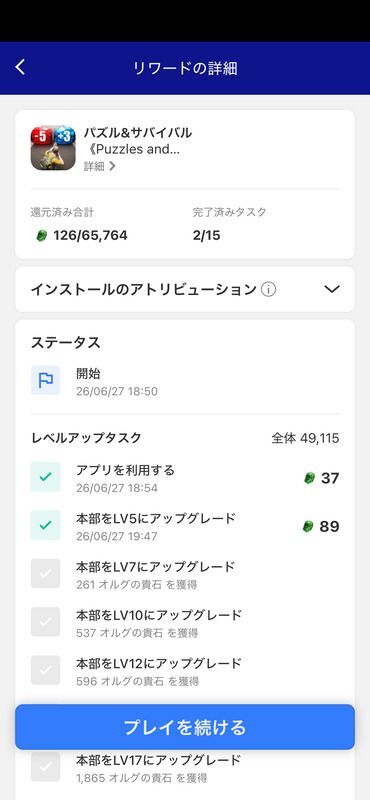Tap the grey checkbox for 本部をLV17 task
The width and height of the screenshot is (370, 800).
coord(45,767)
